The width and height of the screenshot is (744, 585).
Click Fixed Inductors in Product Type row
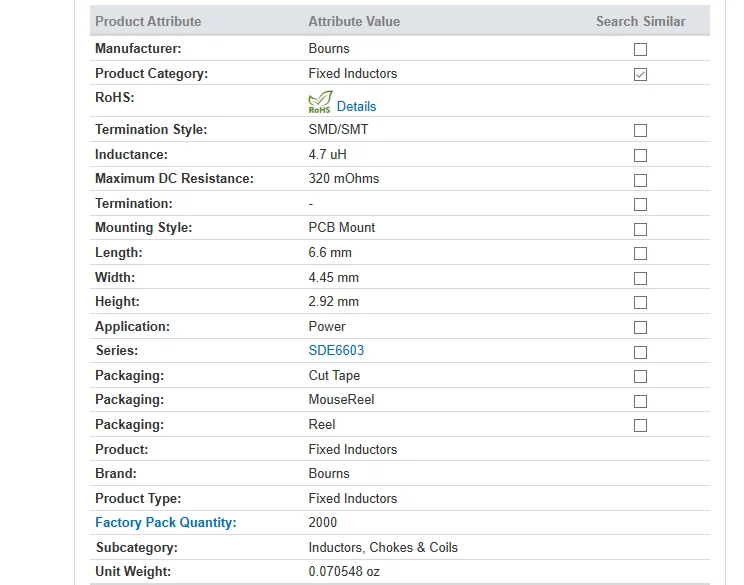click(x=353, y=498)
